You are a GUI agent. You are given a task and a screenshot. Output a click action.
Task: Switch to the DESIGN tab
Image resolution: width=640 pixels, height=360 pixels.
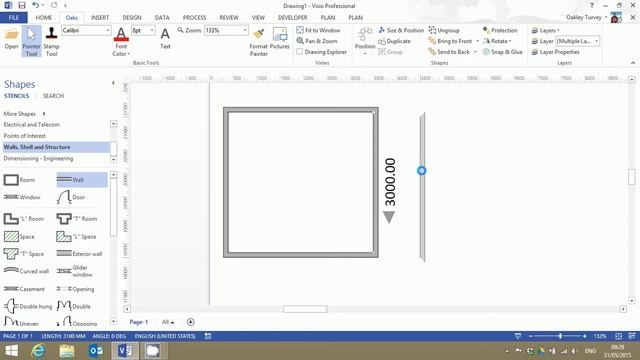click(132, 18)
